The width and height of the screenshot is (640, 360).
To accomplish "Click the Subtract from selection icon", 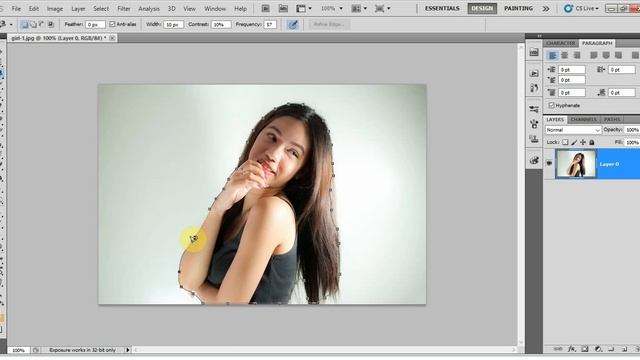I will tap(42, 24).
